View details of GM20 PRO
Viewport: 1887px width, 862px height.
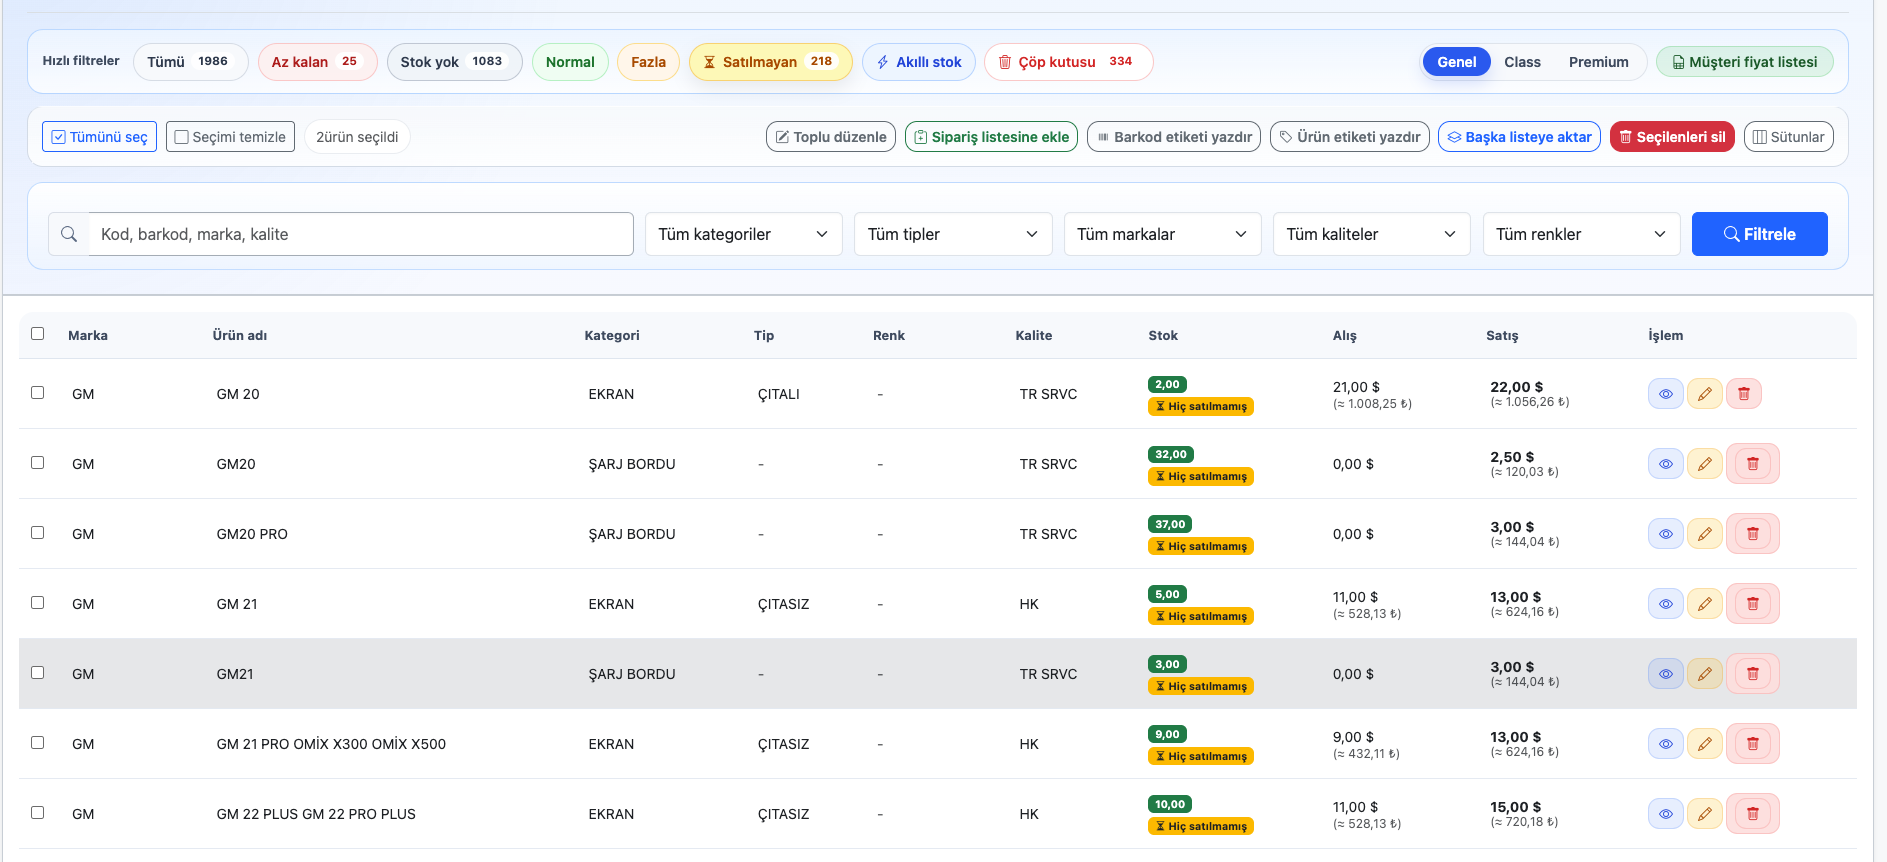(x=1665, y=534)
